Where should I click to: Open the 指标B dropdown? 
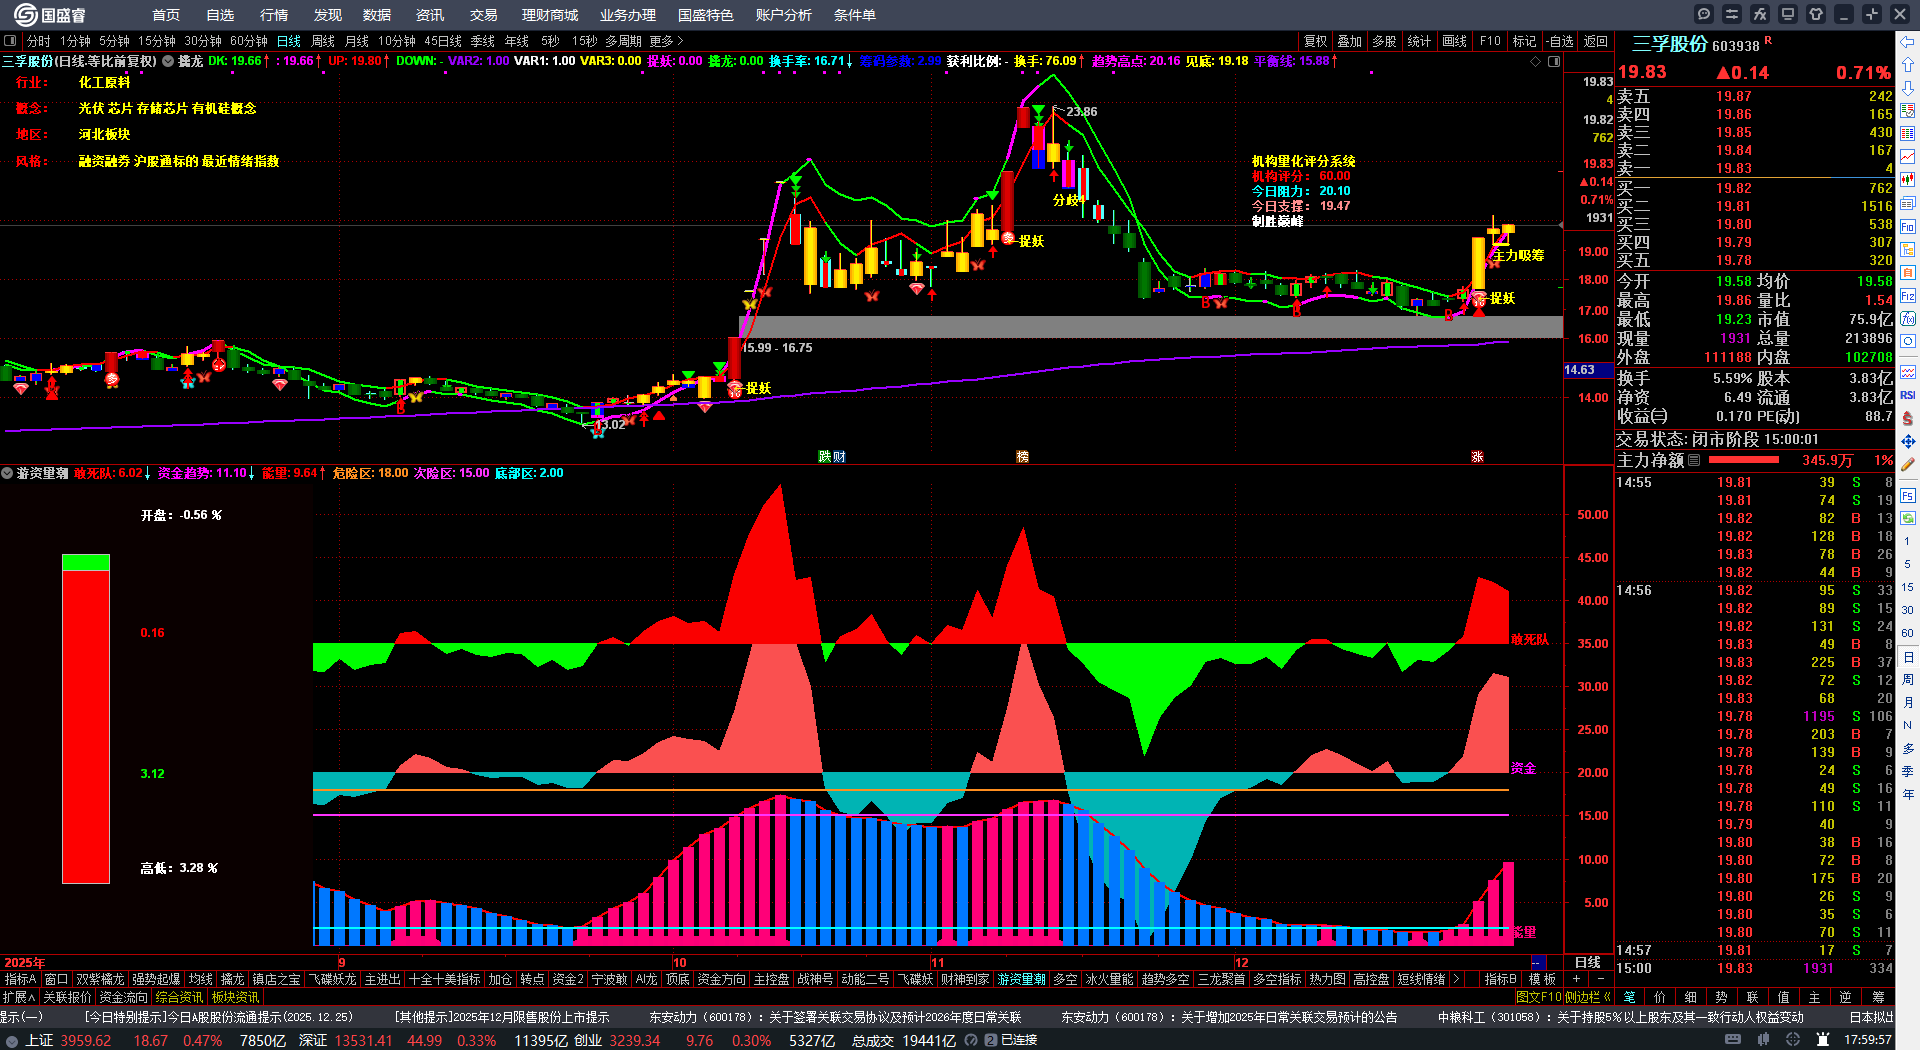tap(1501, 979)
